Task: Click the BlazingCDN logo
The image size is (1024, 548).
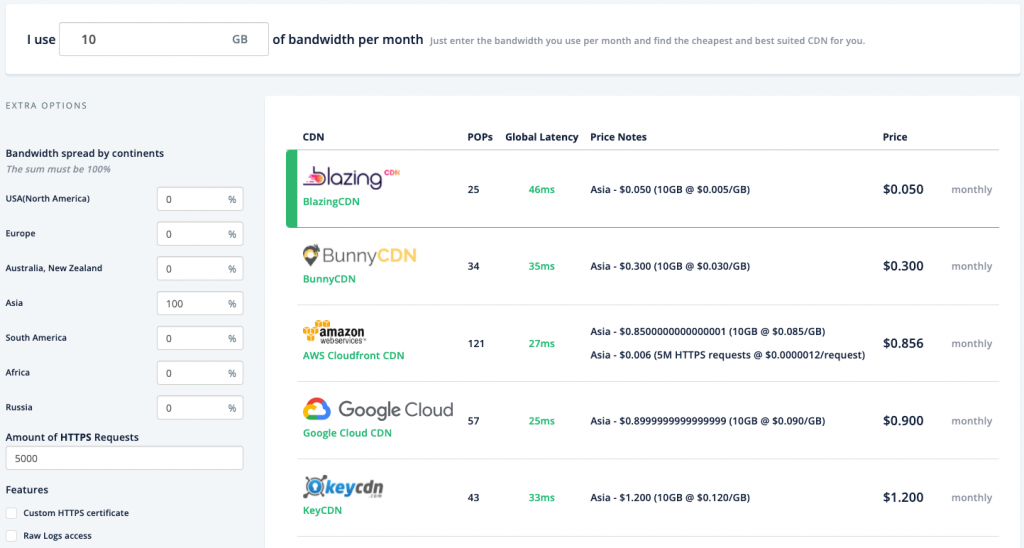Action: click(351, 178)
